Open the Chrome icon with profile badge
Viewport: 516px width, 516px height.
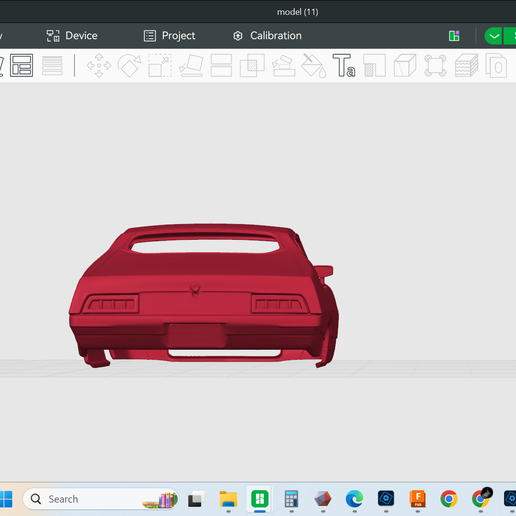(x=481, y=498)
